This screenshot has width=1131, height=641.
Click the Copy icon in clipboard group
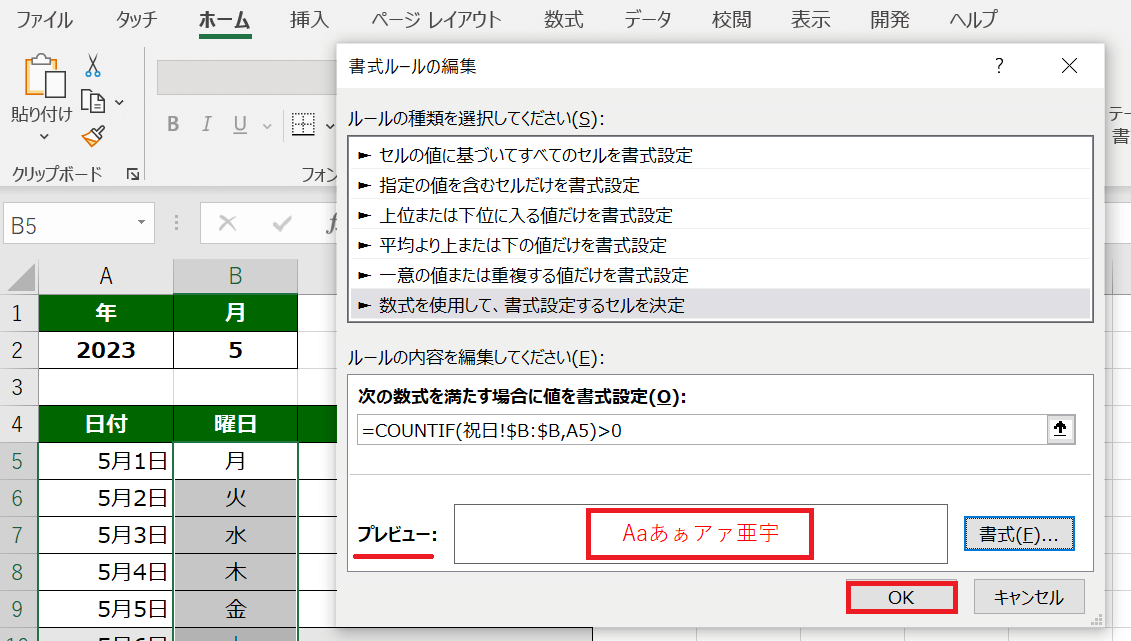click(92, 101)
